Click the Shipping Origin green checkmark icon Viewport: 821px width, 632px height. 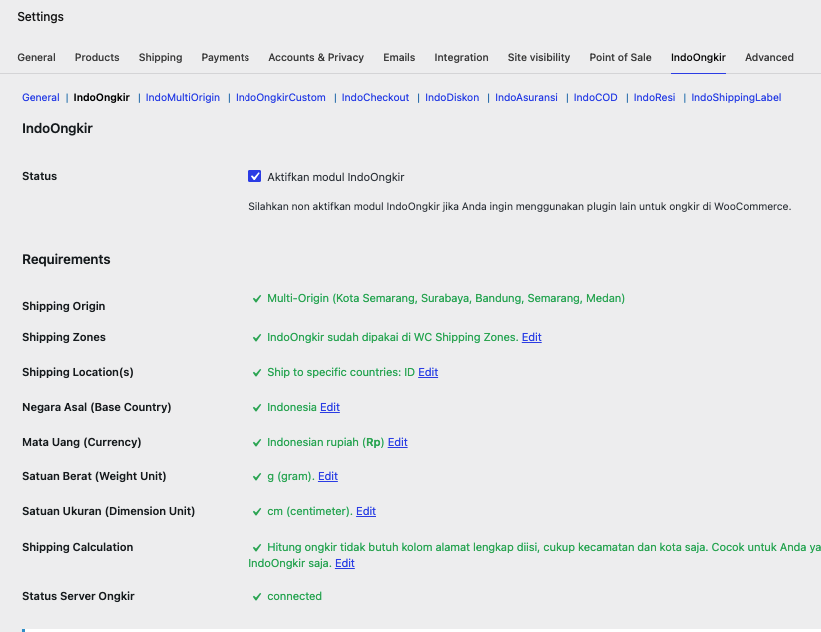[257, 298]
